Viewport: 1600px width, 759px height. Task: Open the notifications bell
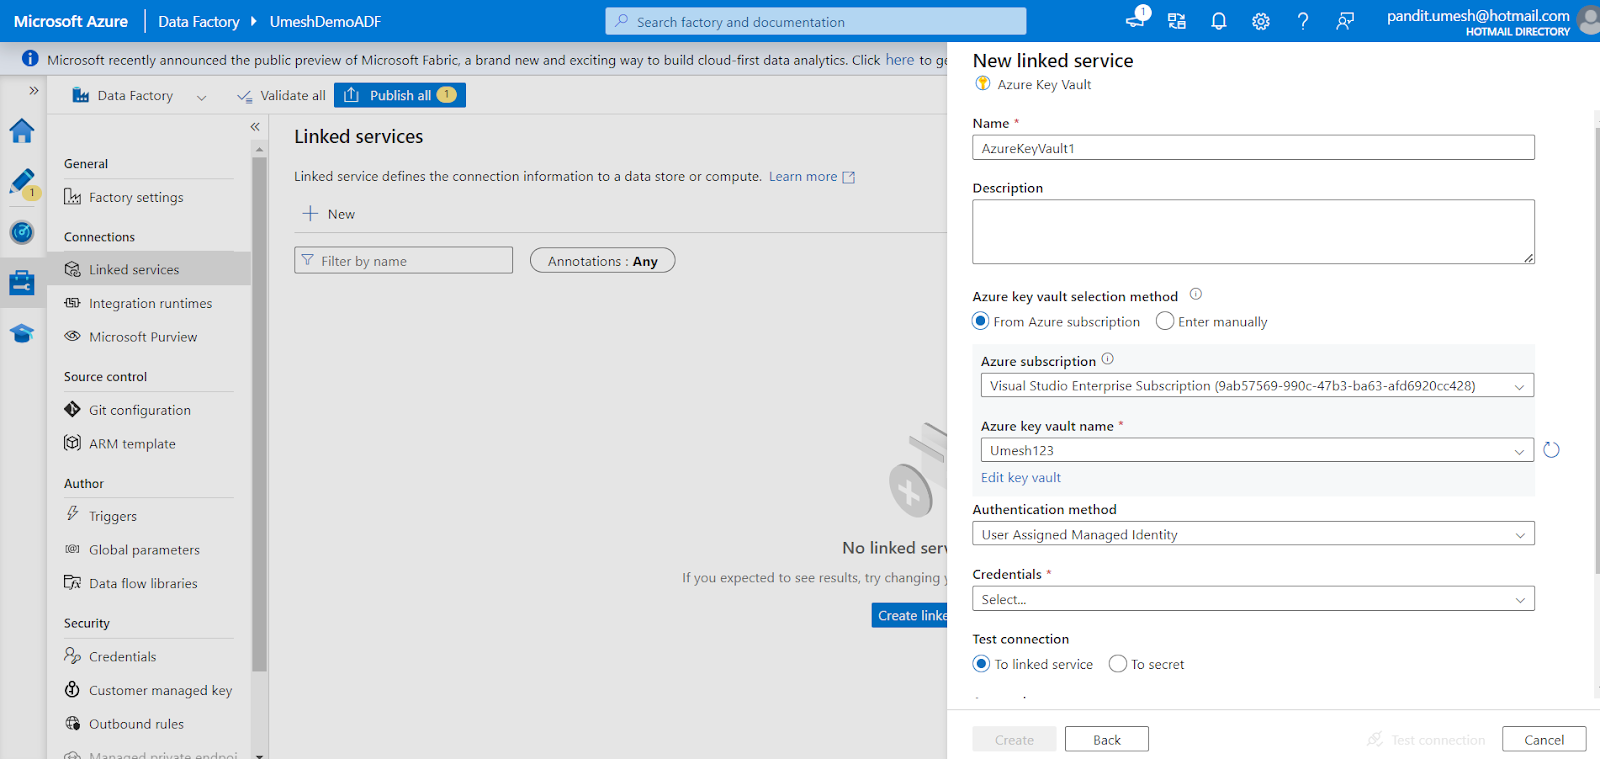pyautogui.click(x=1218, y=21)
